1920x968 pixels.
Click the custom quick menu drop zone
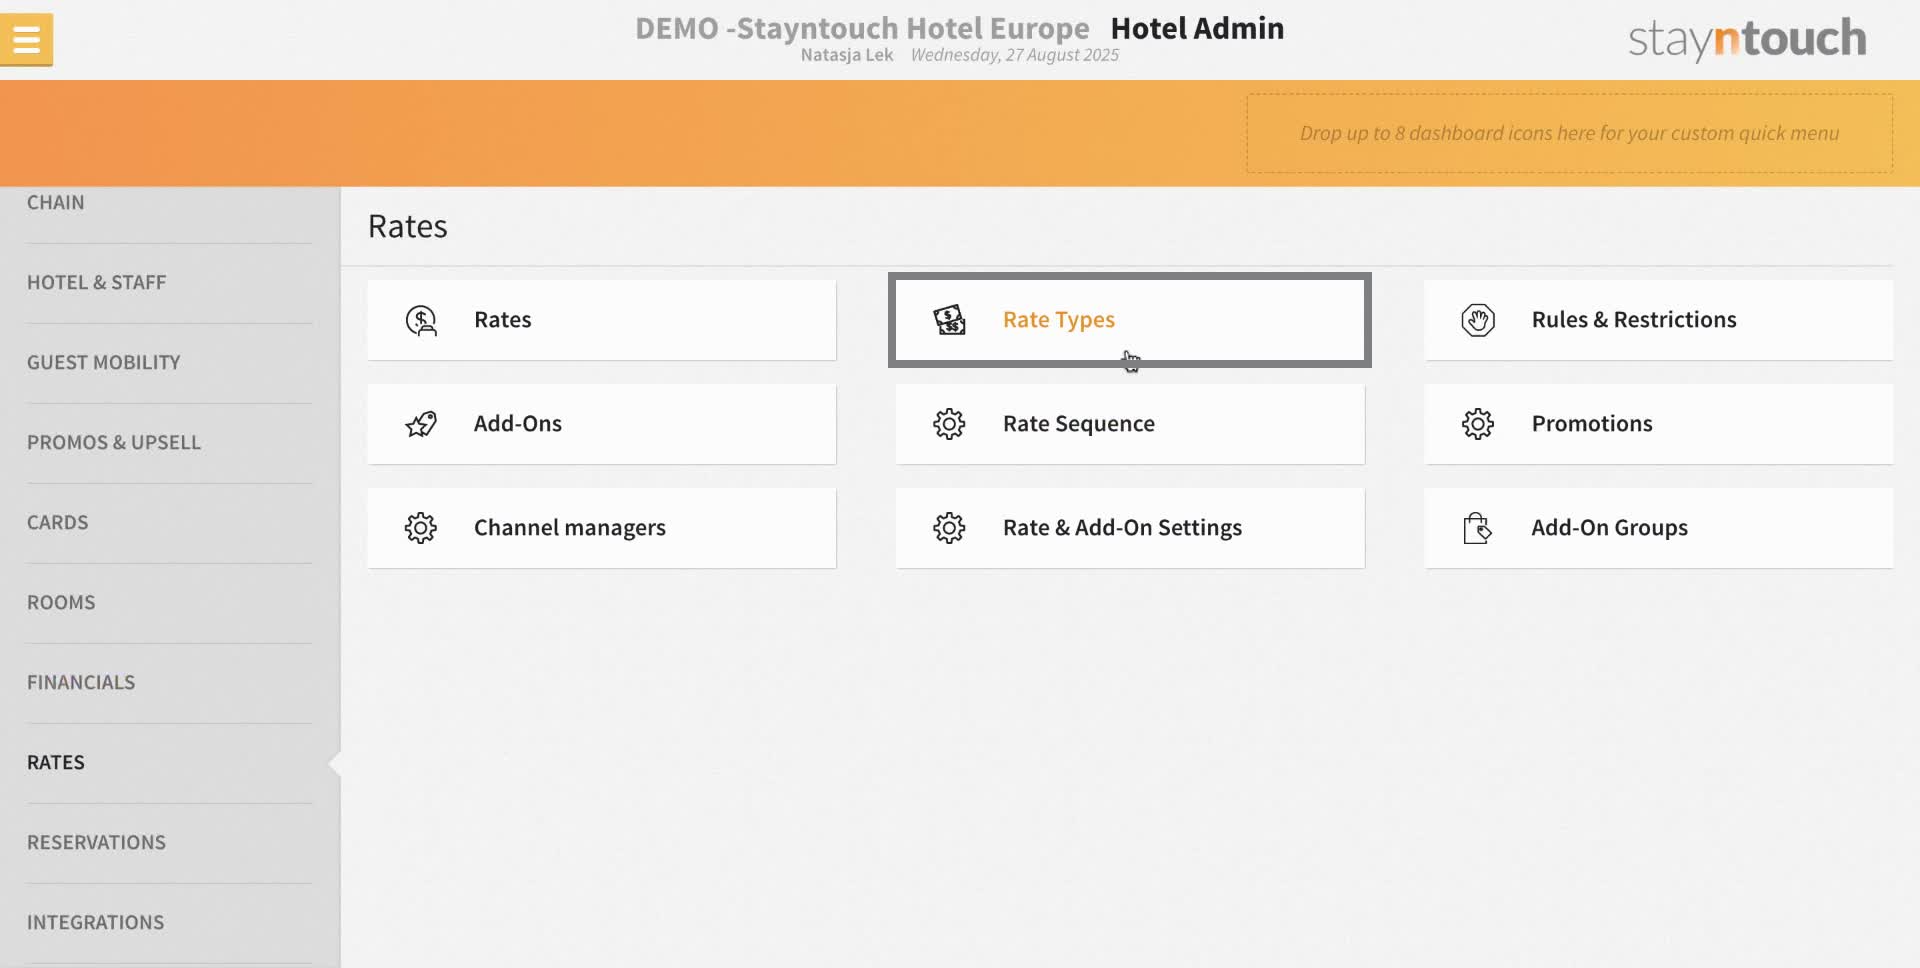[x=1569, y=134]
